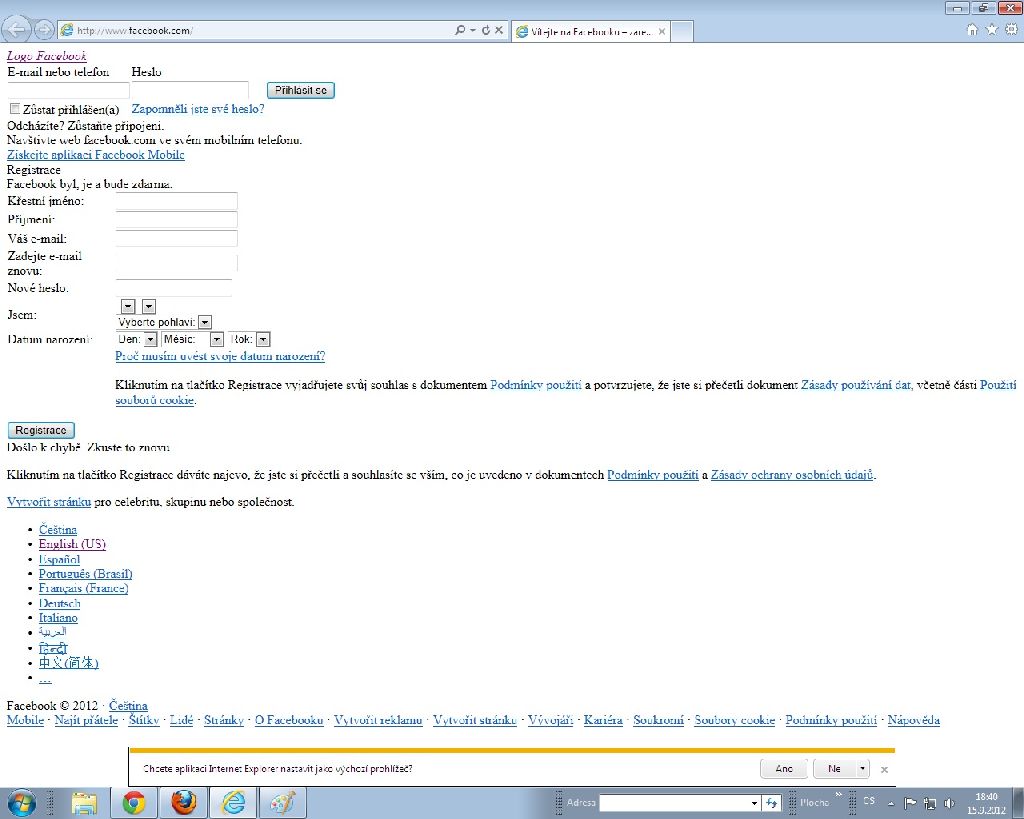
Task: Open volume speaker tray icon
Action: (x=950, y=803)
